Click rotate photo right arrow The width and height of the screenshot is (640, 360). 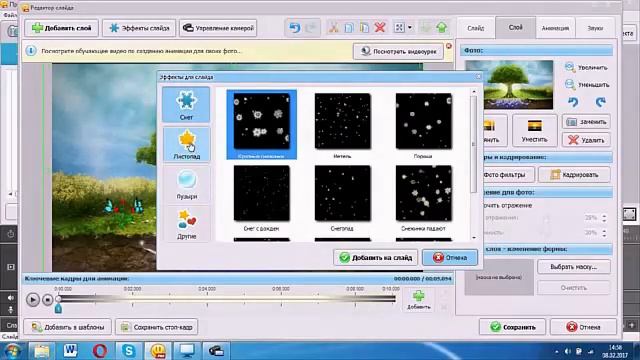click(600, 102)
